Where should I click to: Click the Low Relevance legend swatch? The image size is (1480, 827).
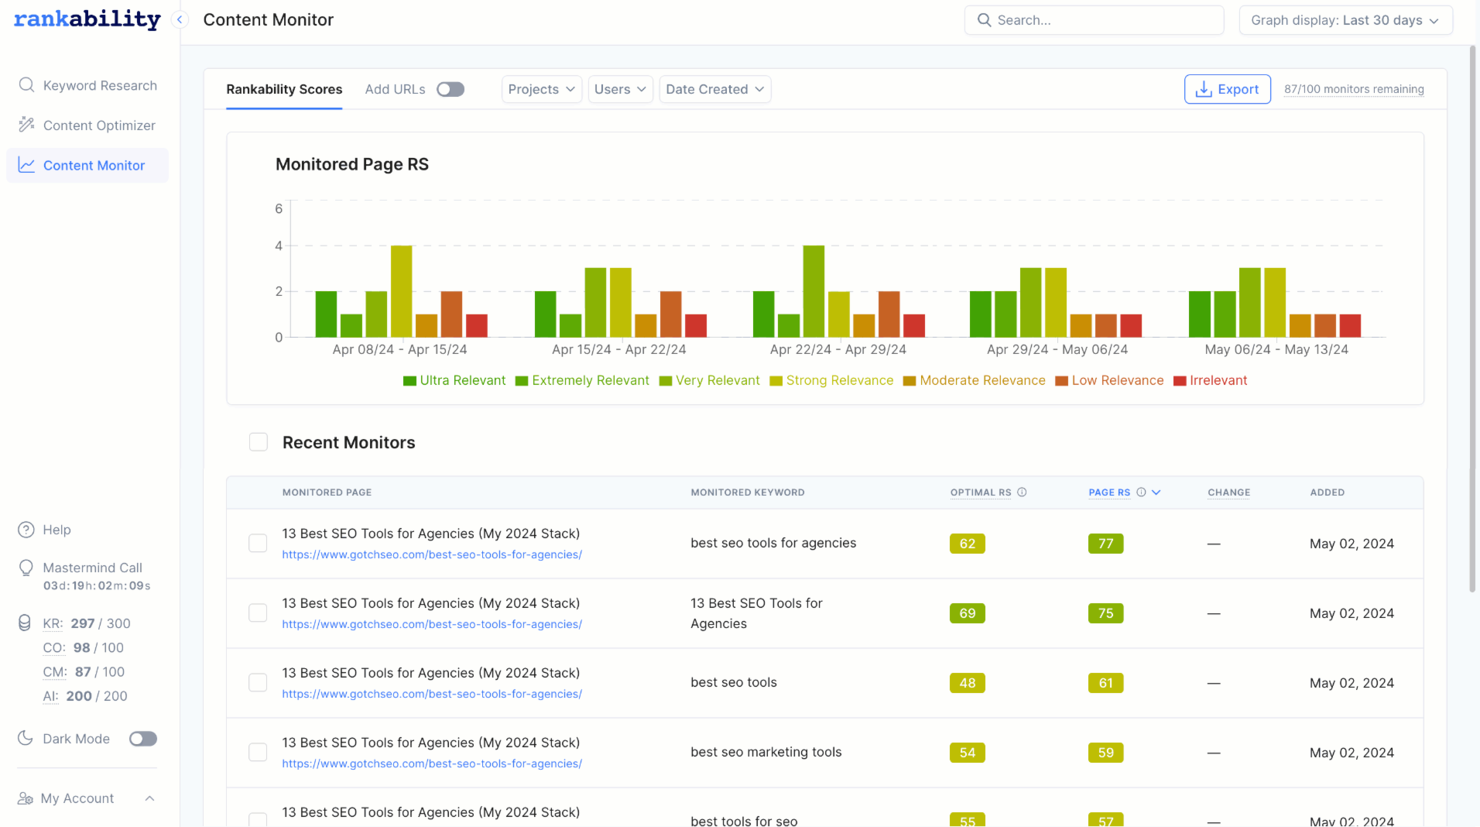(x=1062, y=381)
